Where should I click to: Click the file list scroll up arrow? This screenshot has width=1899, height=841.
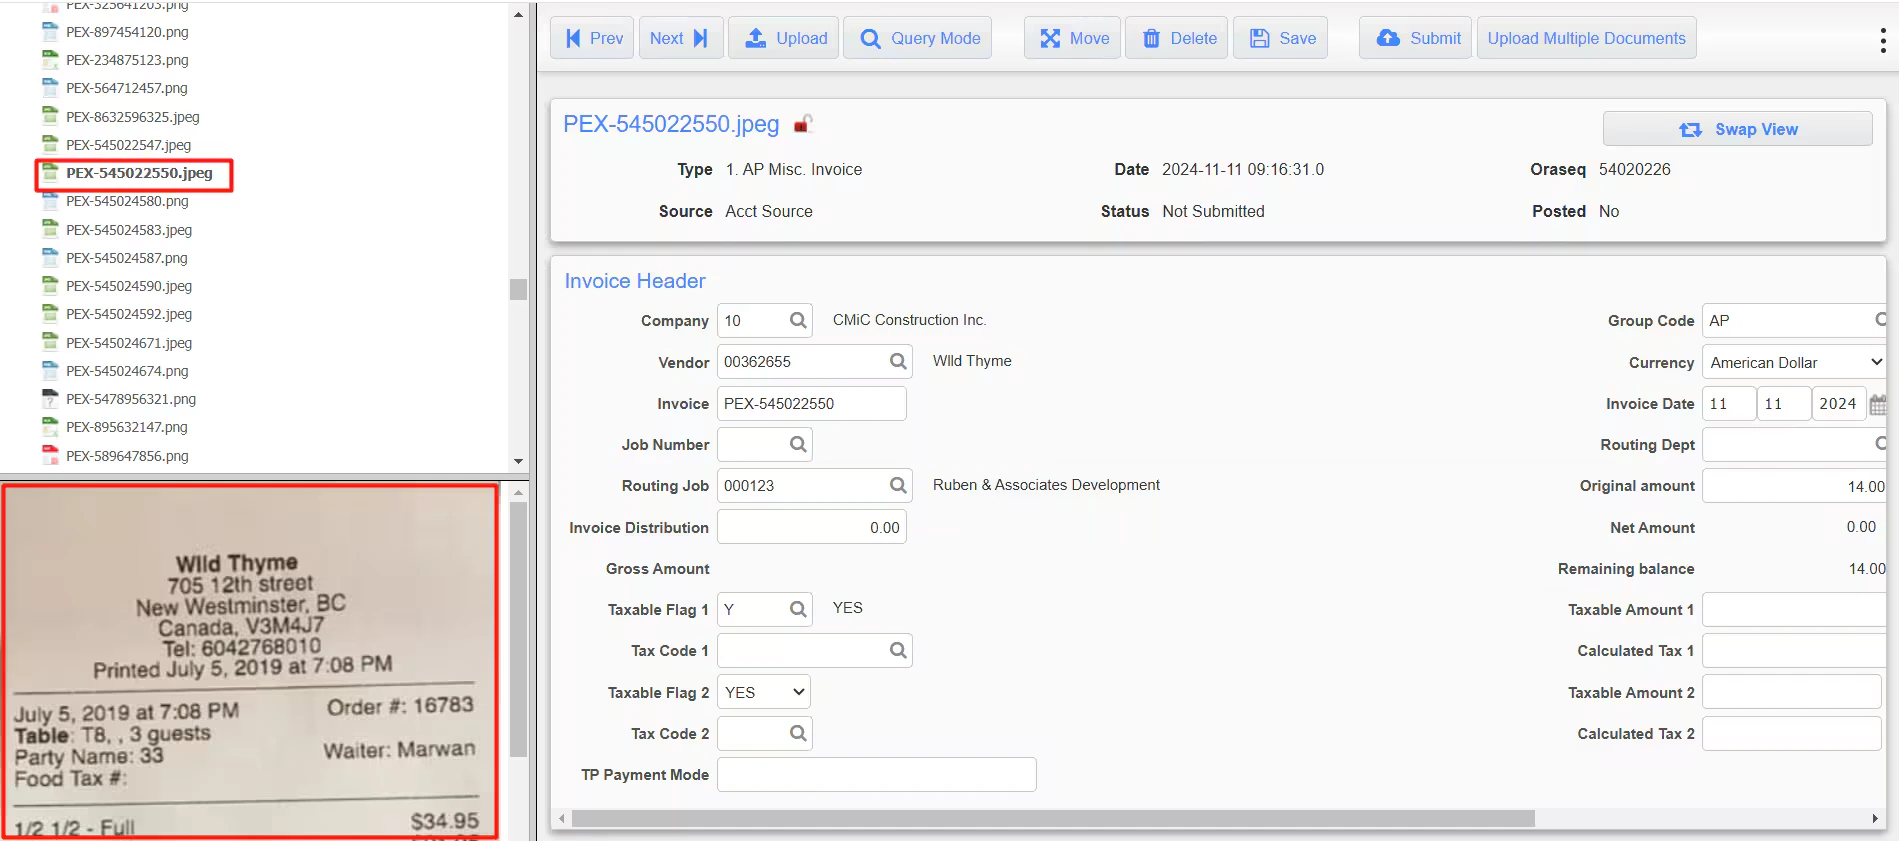tap(518, 14)
